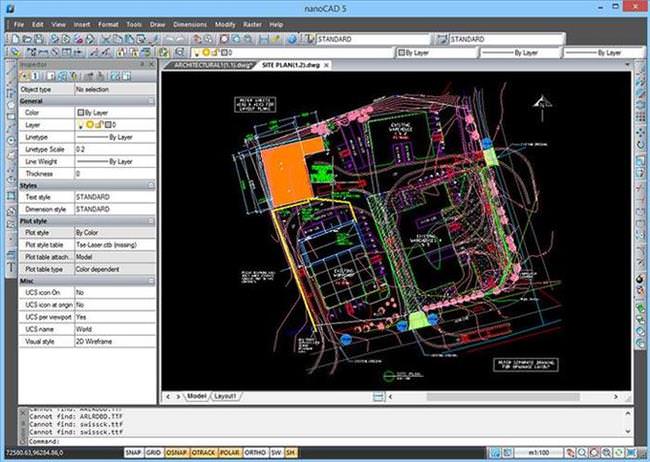Toggle layer lightbulb in layer dropdown

point(197,53)
